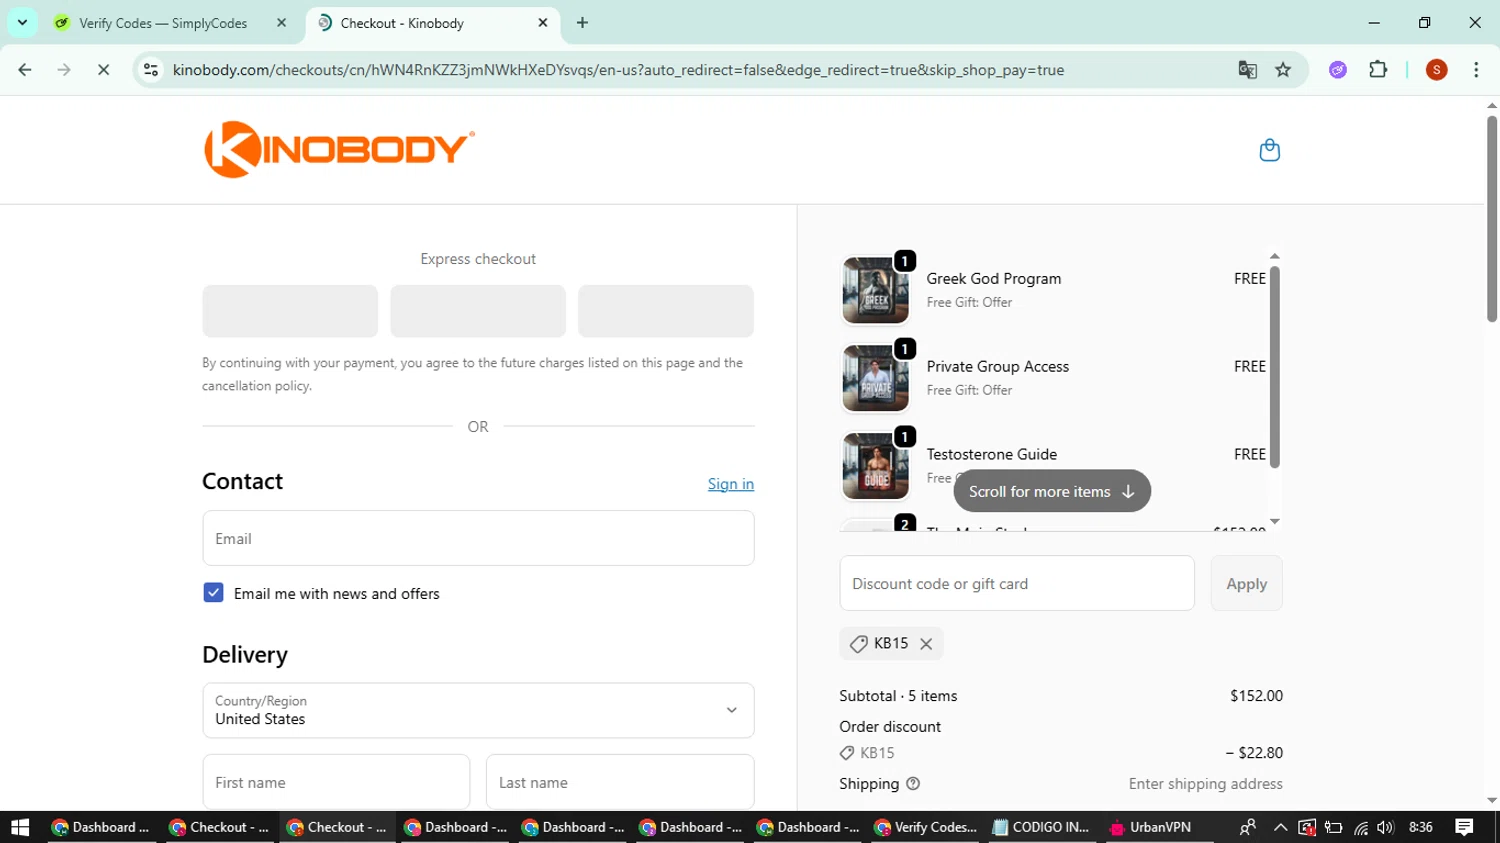Click the order items list scrollbar
Viewport: 1500px width, 843px height.
click(1274, 366)
